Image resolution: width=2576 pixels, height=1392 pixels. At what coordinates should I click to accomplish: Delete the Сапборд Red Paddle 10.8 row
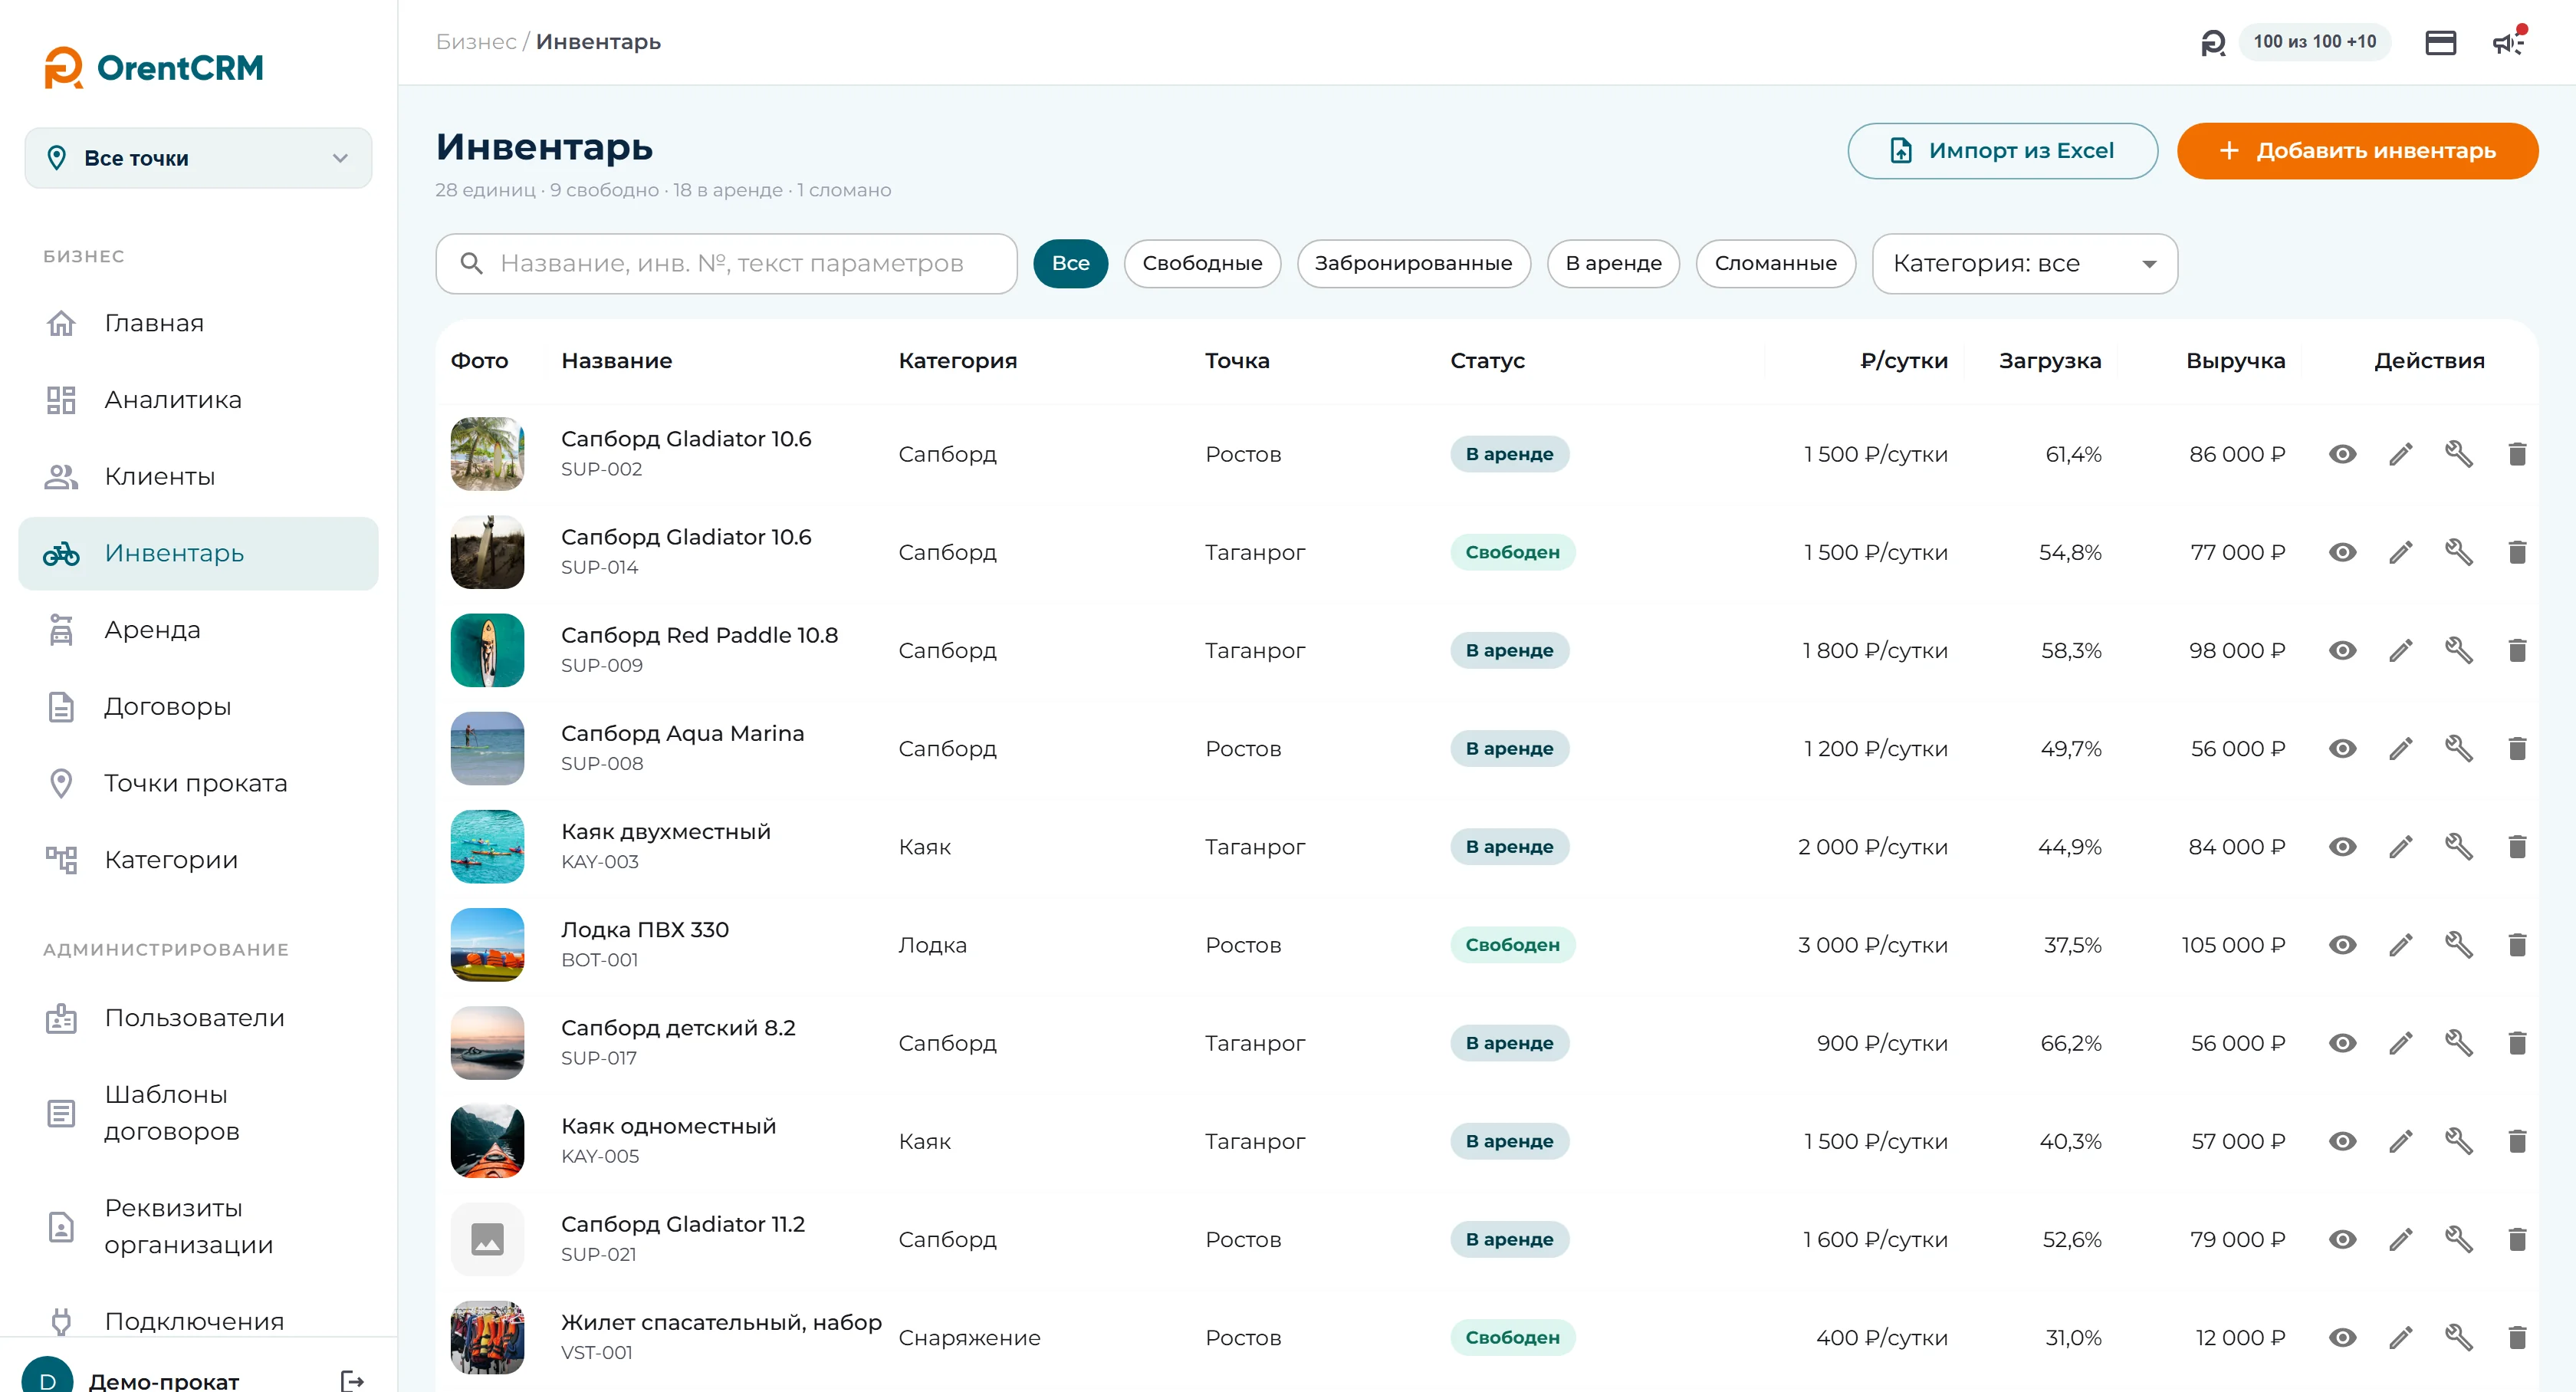coord(2517,650)
